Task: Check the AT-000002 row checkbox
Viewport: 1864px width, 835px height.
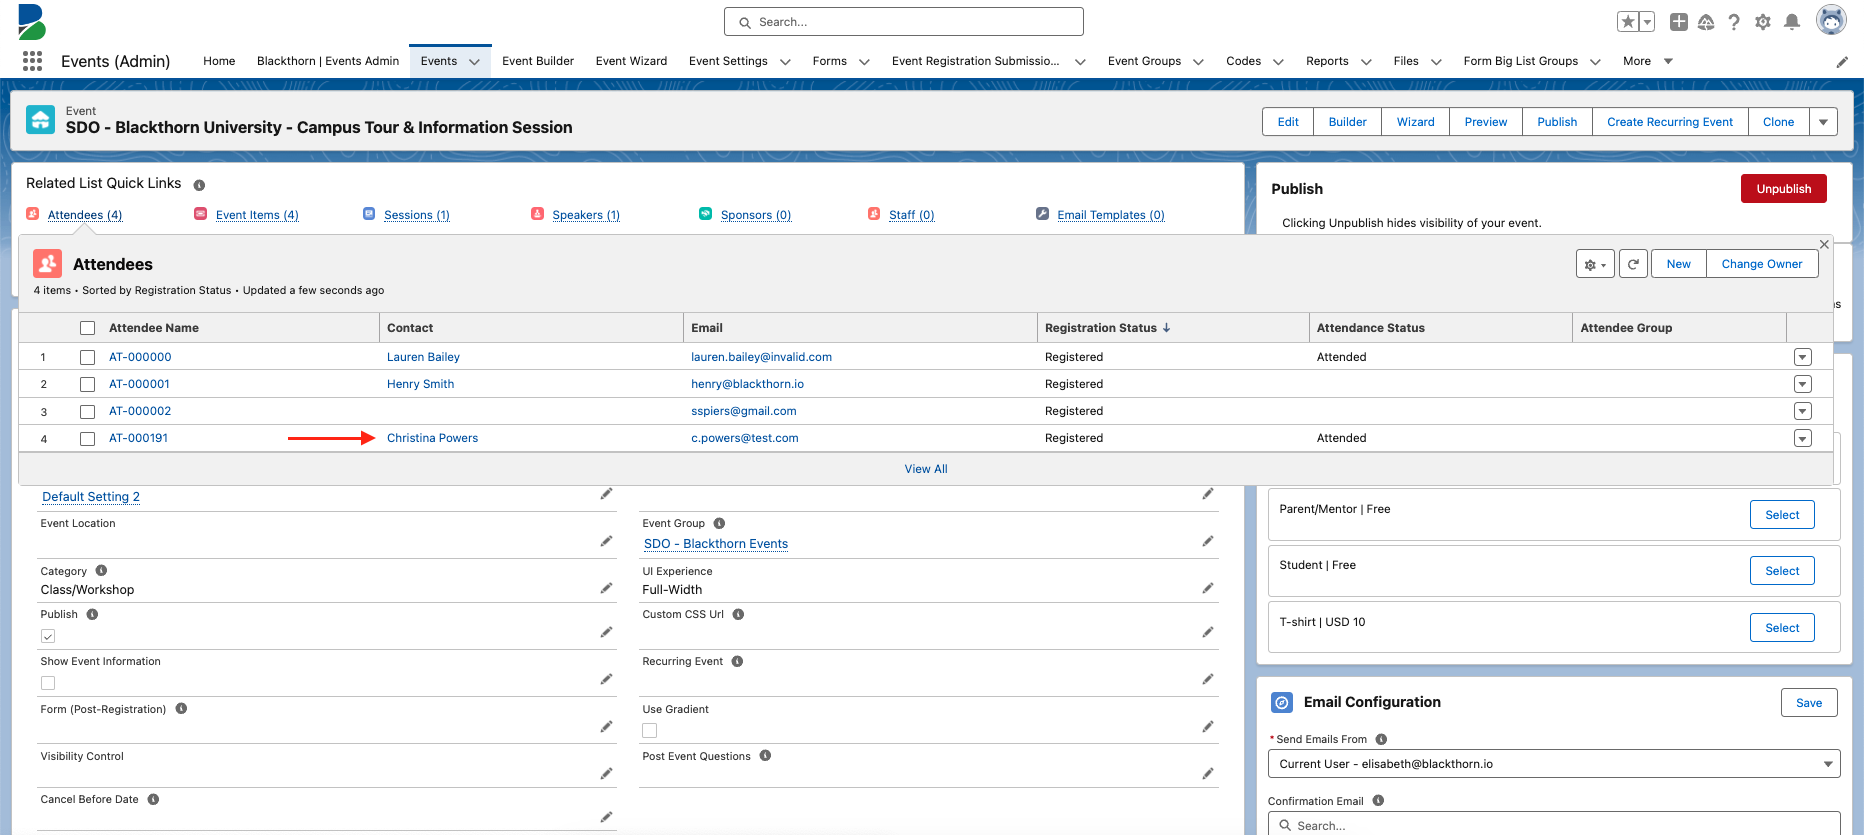Action: coord(88,411)
